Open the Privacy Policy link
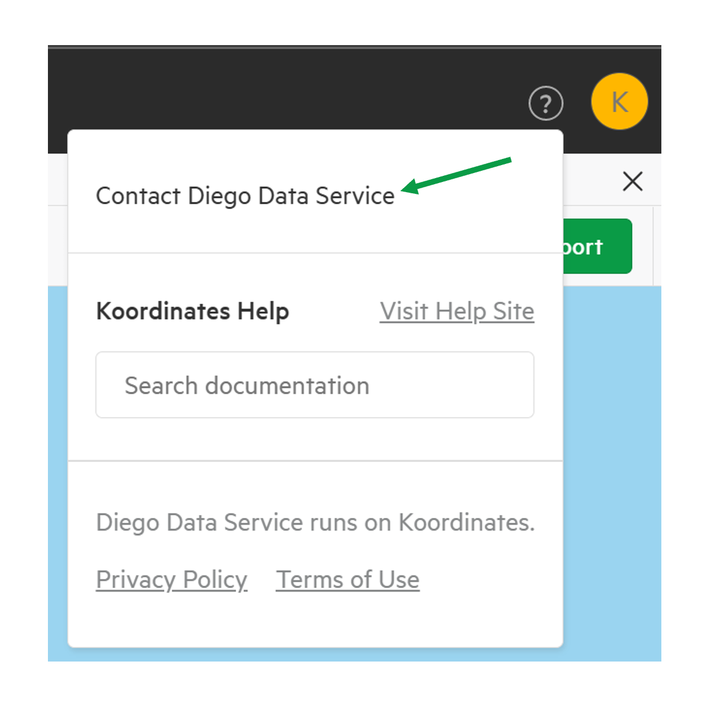The width and height of the screenshot is (720, 719). click(x=172, y=580)
